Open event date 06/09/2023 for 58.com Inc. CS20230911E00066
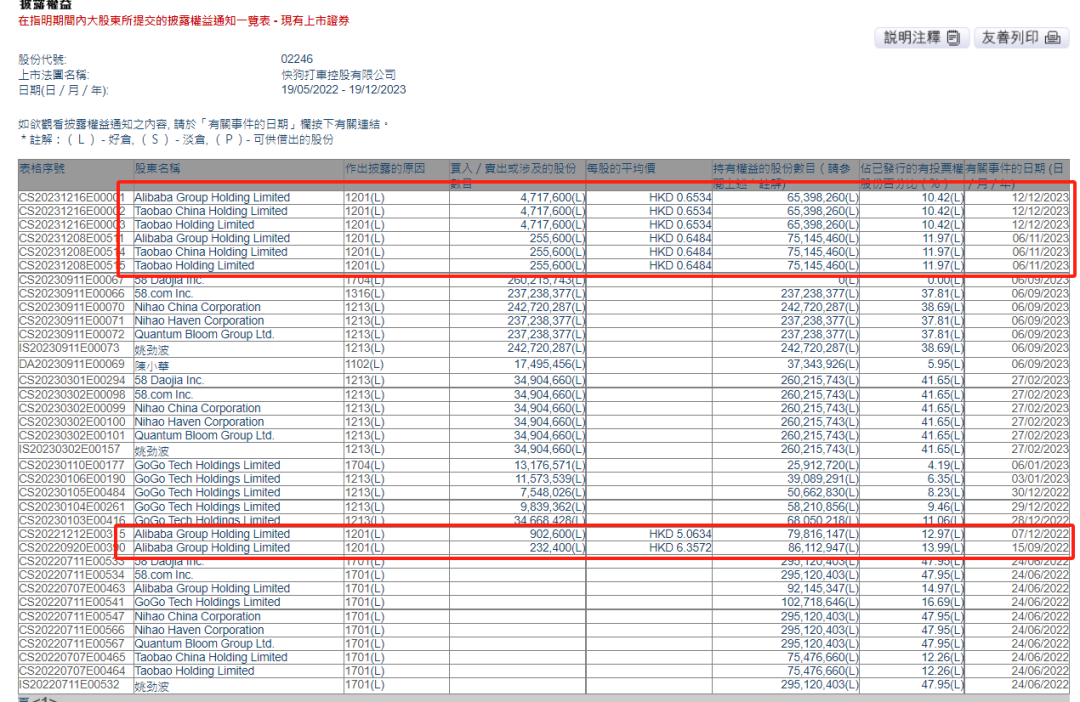The image size is (1080, 702). click(x=1040, y=293)
